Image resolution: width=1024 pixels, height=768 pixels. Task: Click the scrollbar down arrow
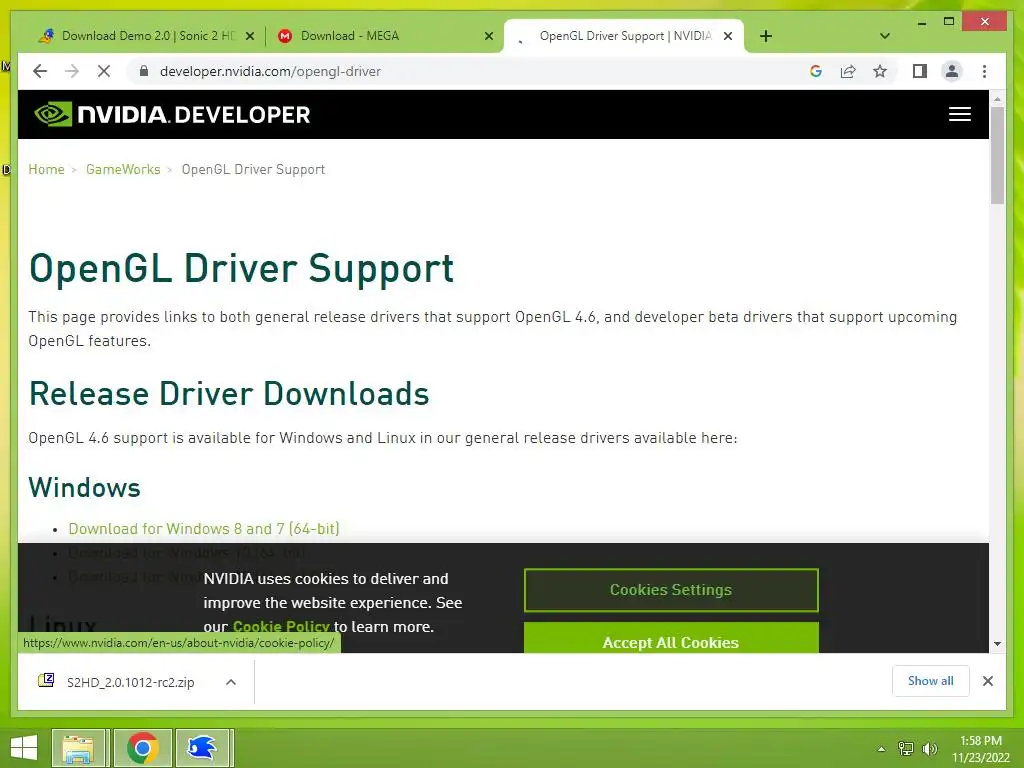point(997,644)
